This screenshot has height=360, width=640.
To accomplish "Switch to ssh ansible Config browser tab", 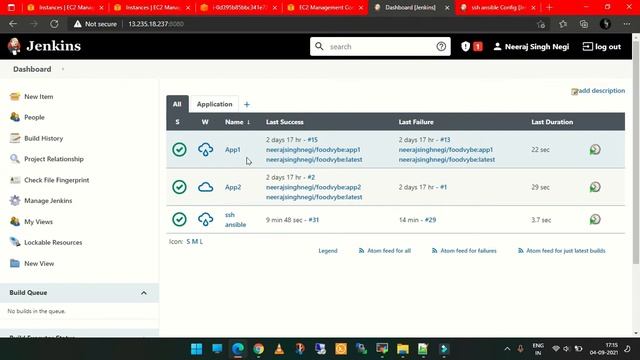I will pyautogui.click(x=497, y=7).
